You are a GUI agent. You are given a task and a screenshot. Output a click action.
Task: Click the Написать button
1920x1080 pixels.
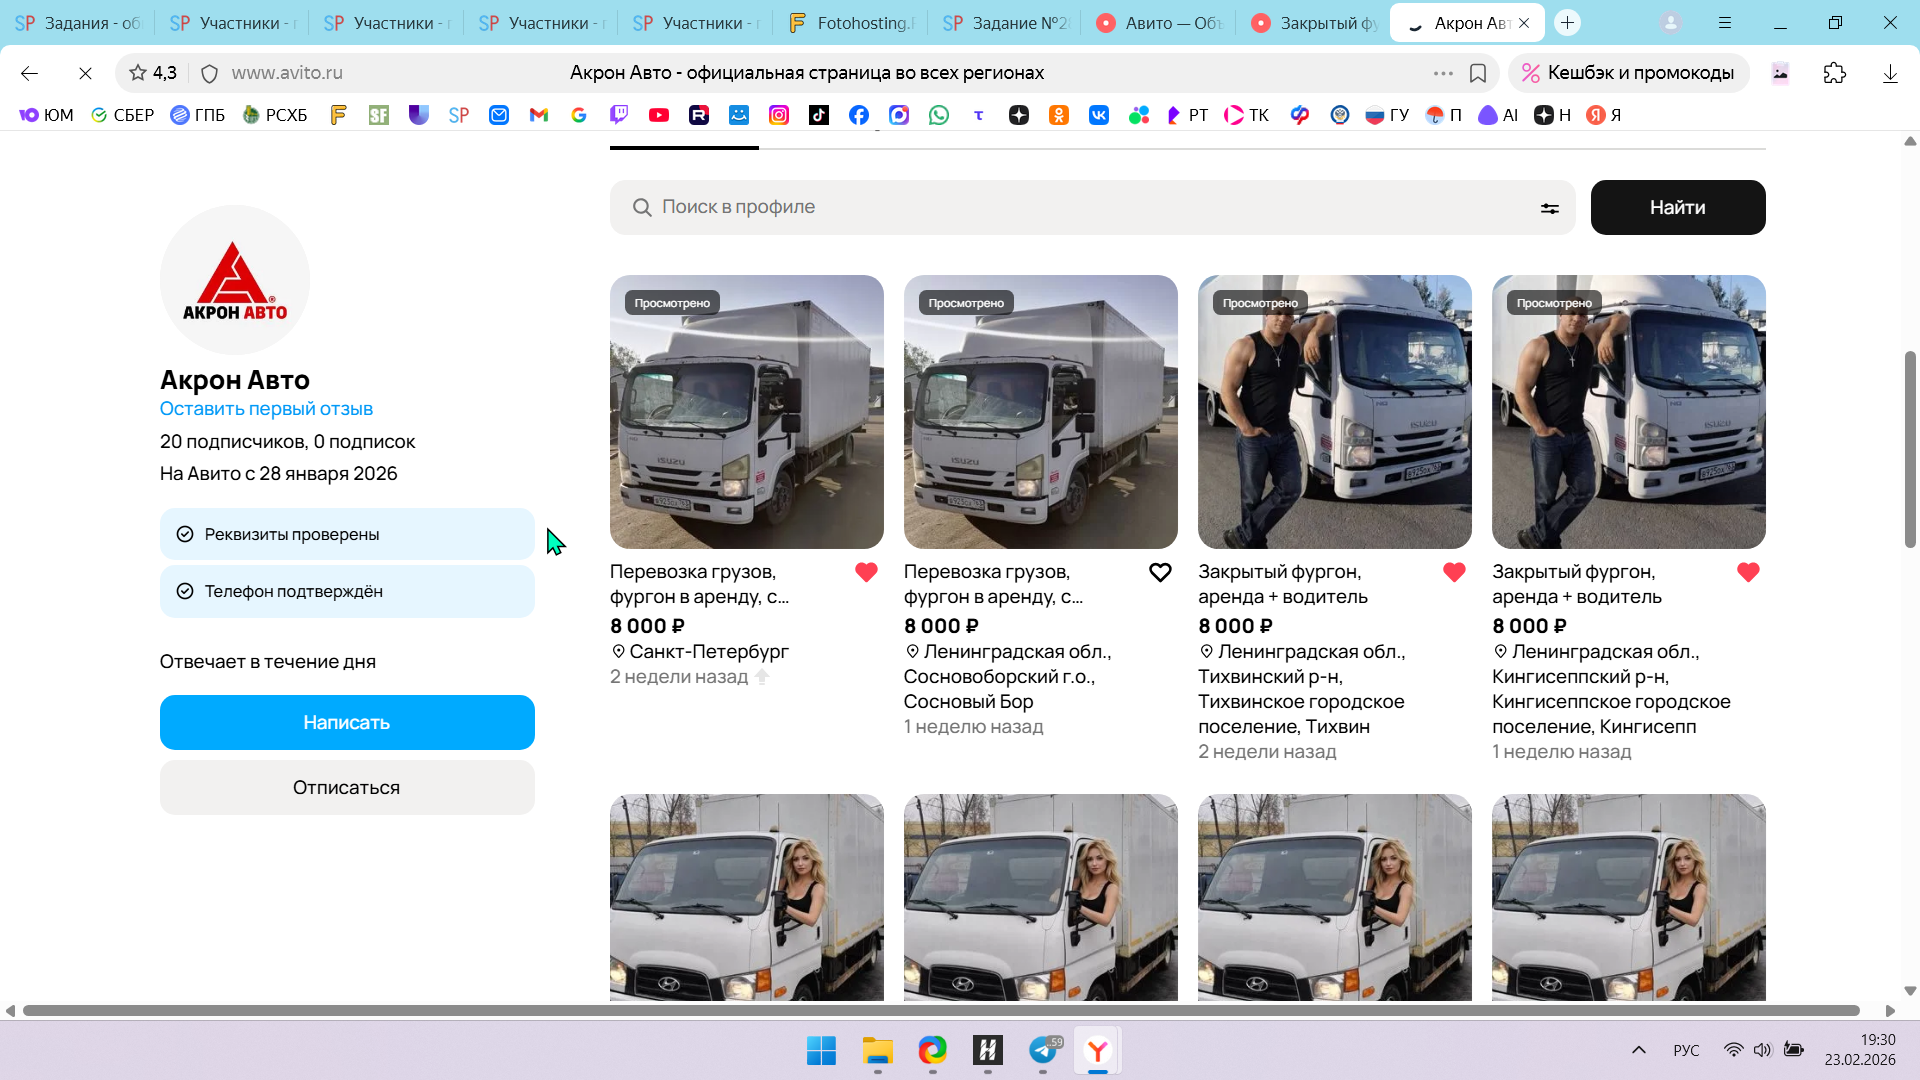coord(347,722)
